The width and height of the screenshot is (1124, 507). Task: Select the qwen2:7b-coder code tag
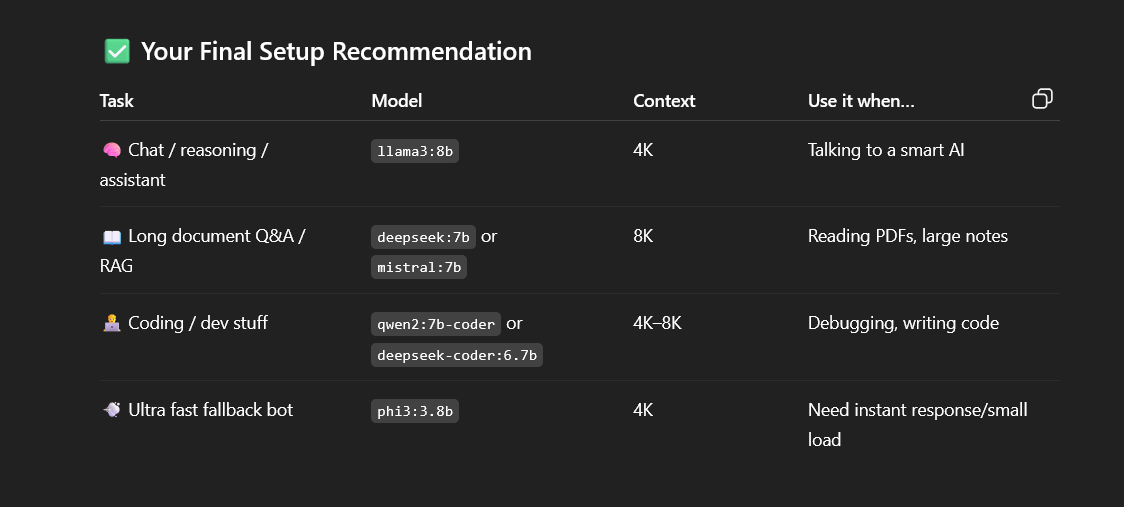(x=436, y=324)
